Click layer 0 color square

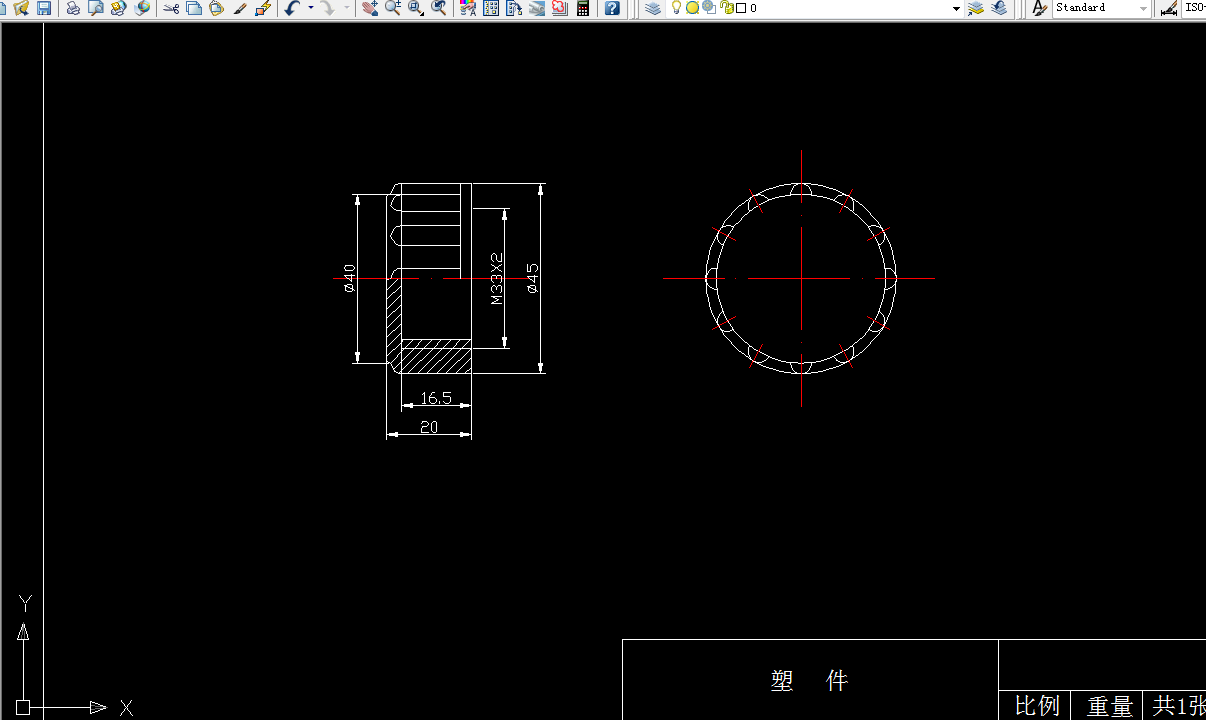(741, 8)
